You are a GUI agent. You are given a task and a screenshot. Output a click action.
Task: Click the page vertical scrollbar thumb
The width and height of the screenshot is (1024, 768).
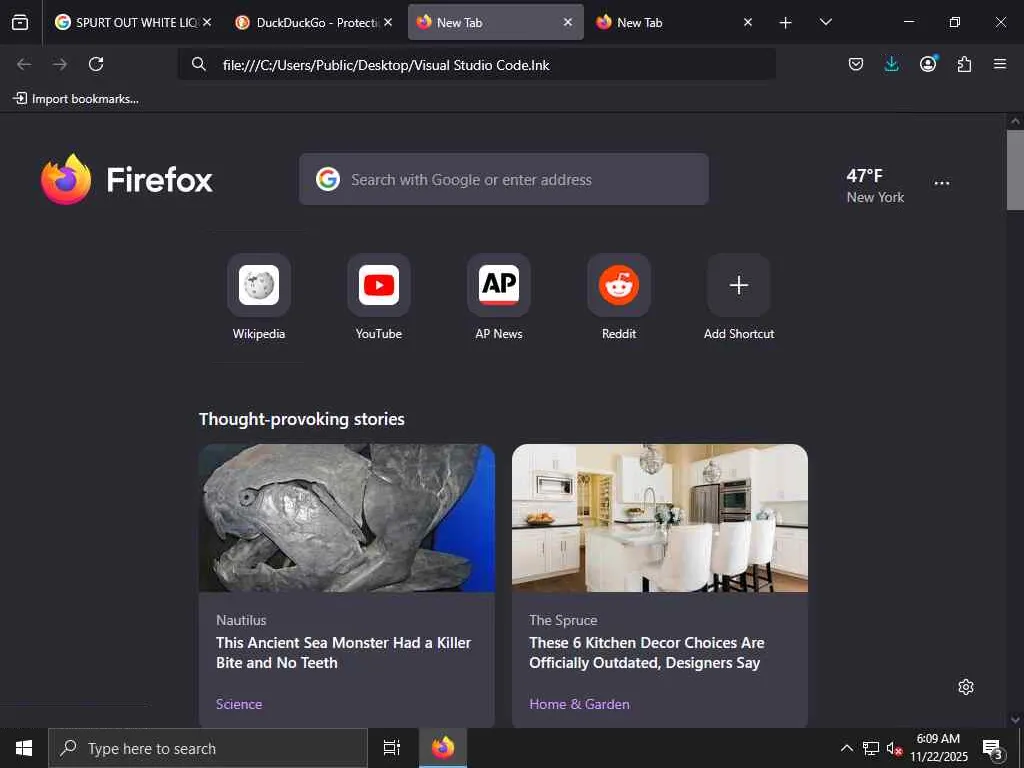(1015, 170)
